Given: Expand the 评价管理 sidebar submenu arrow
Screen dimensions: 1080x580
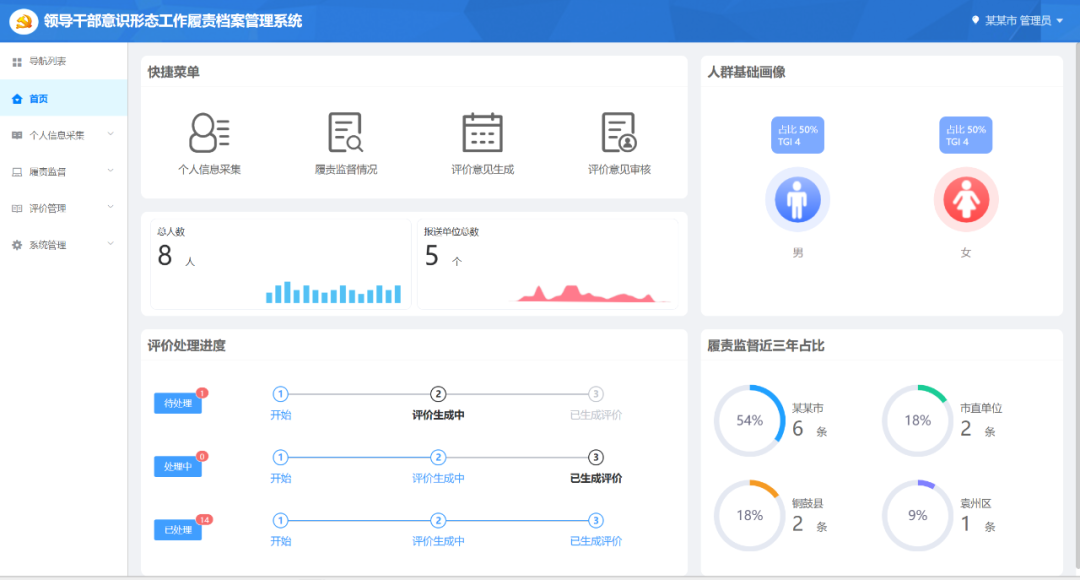Looking at the screenshot, I should click(111, 208).
